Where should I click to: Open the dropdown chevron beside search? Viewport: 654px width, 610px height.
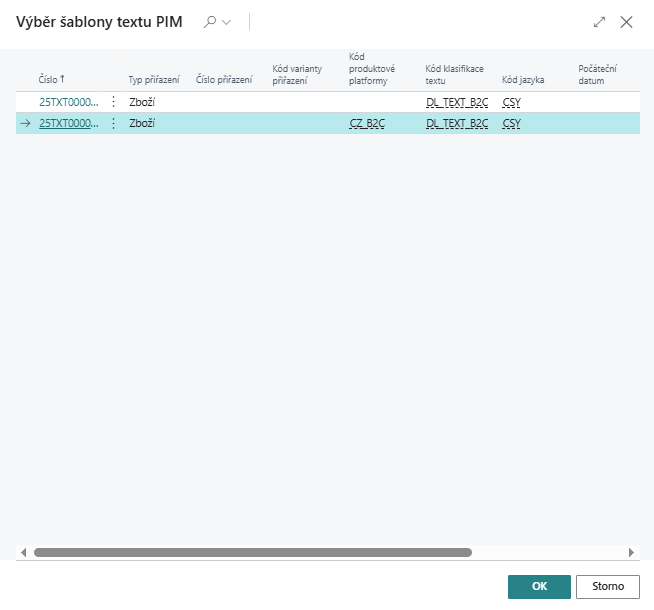tap(226, 22)
